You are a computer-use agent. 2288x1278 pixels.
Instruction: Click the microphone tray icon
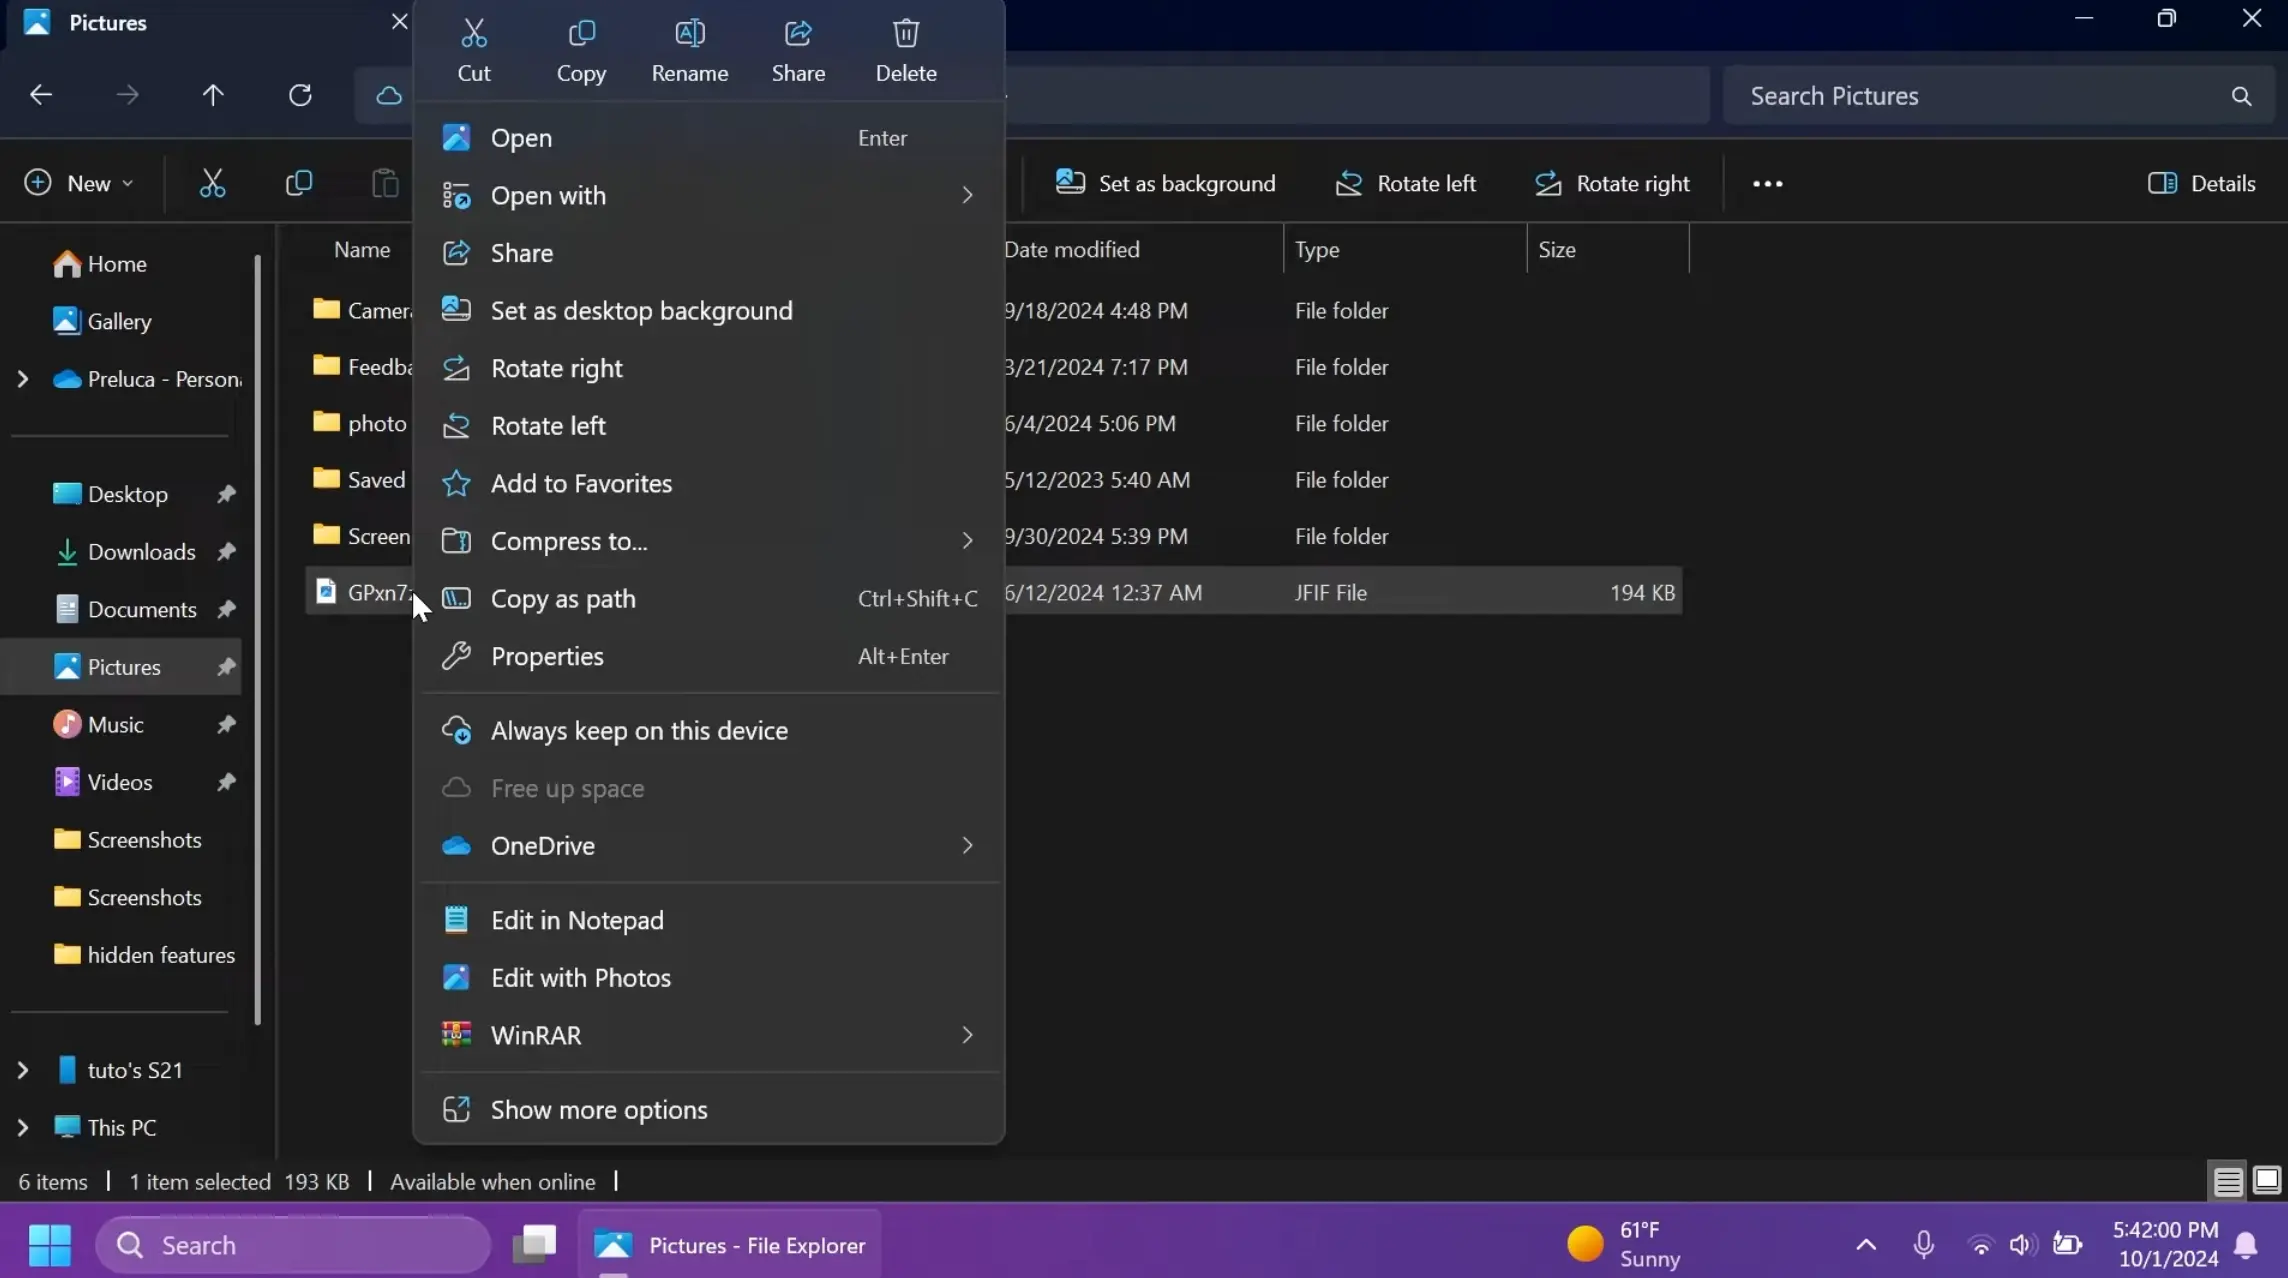[x=1923, y=1245]
